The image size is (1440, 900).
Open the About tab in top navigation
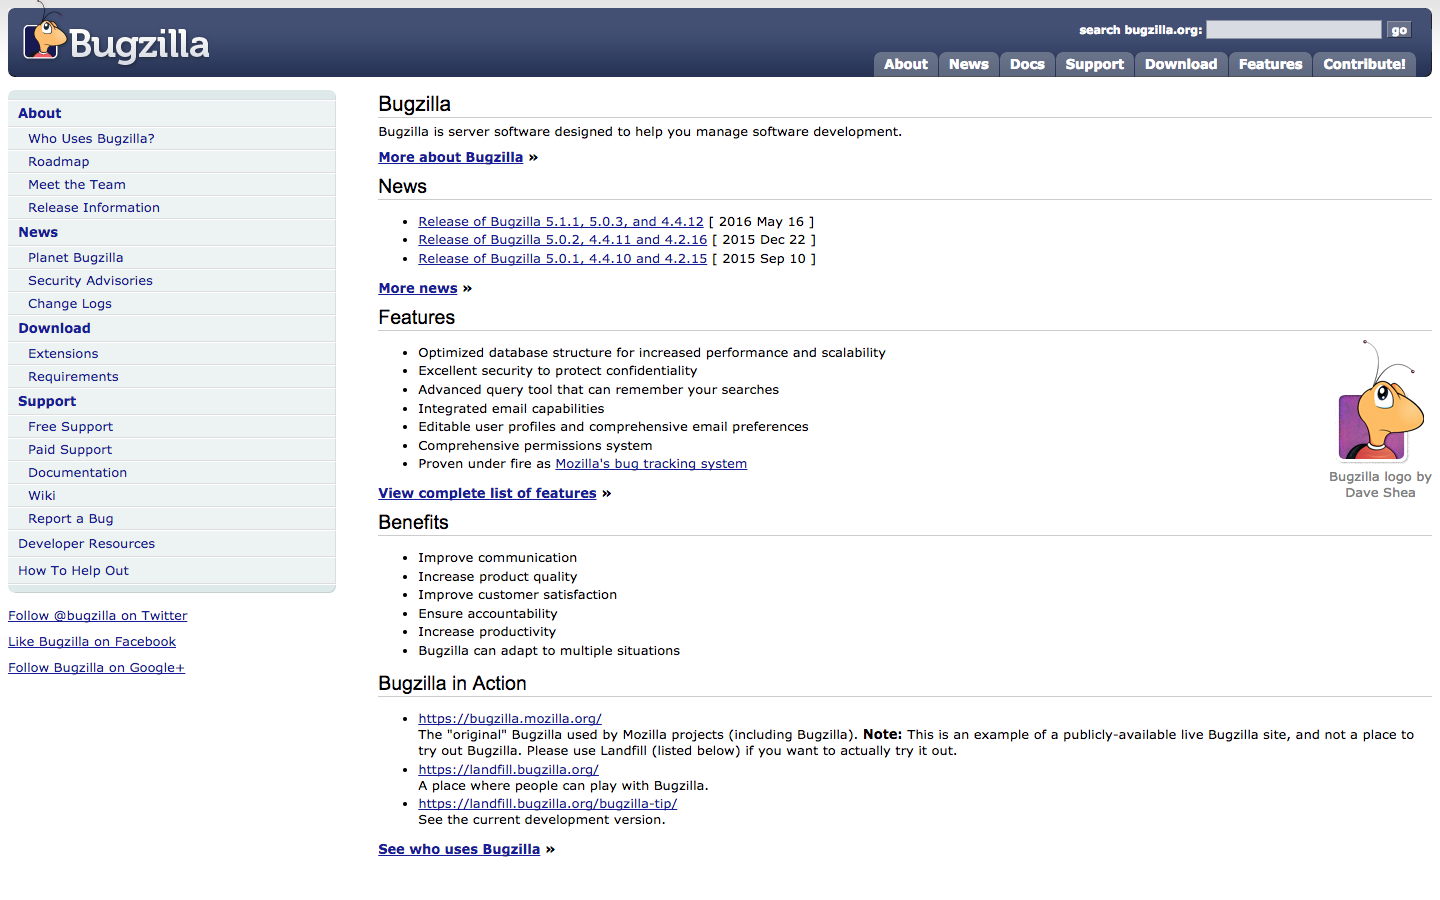tap(906, 64)
